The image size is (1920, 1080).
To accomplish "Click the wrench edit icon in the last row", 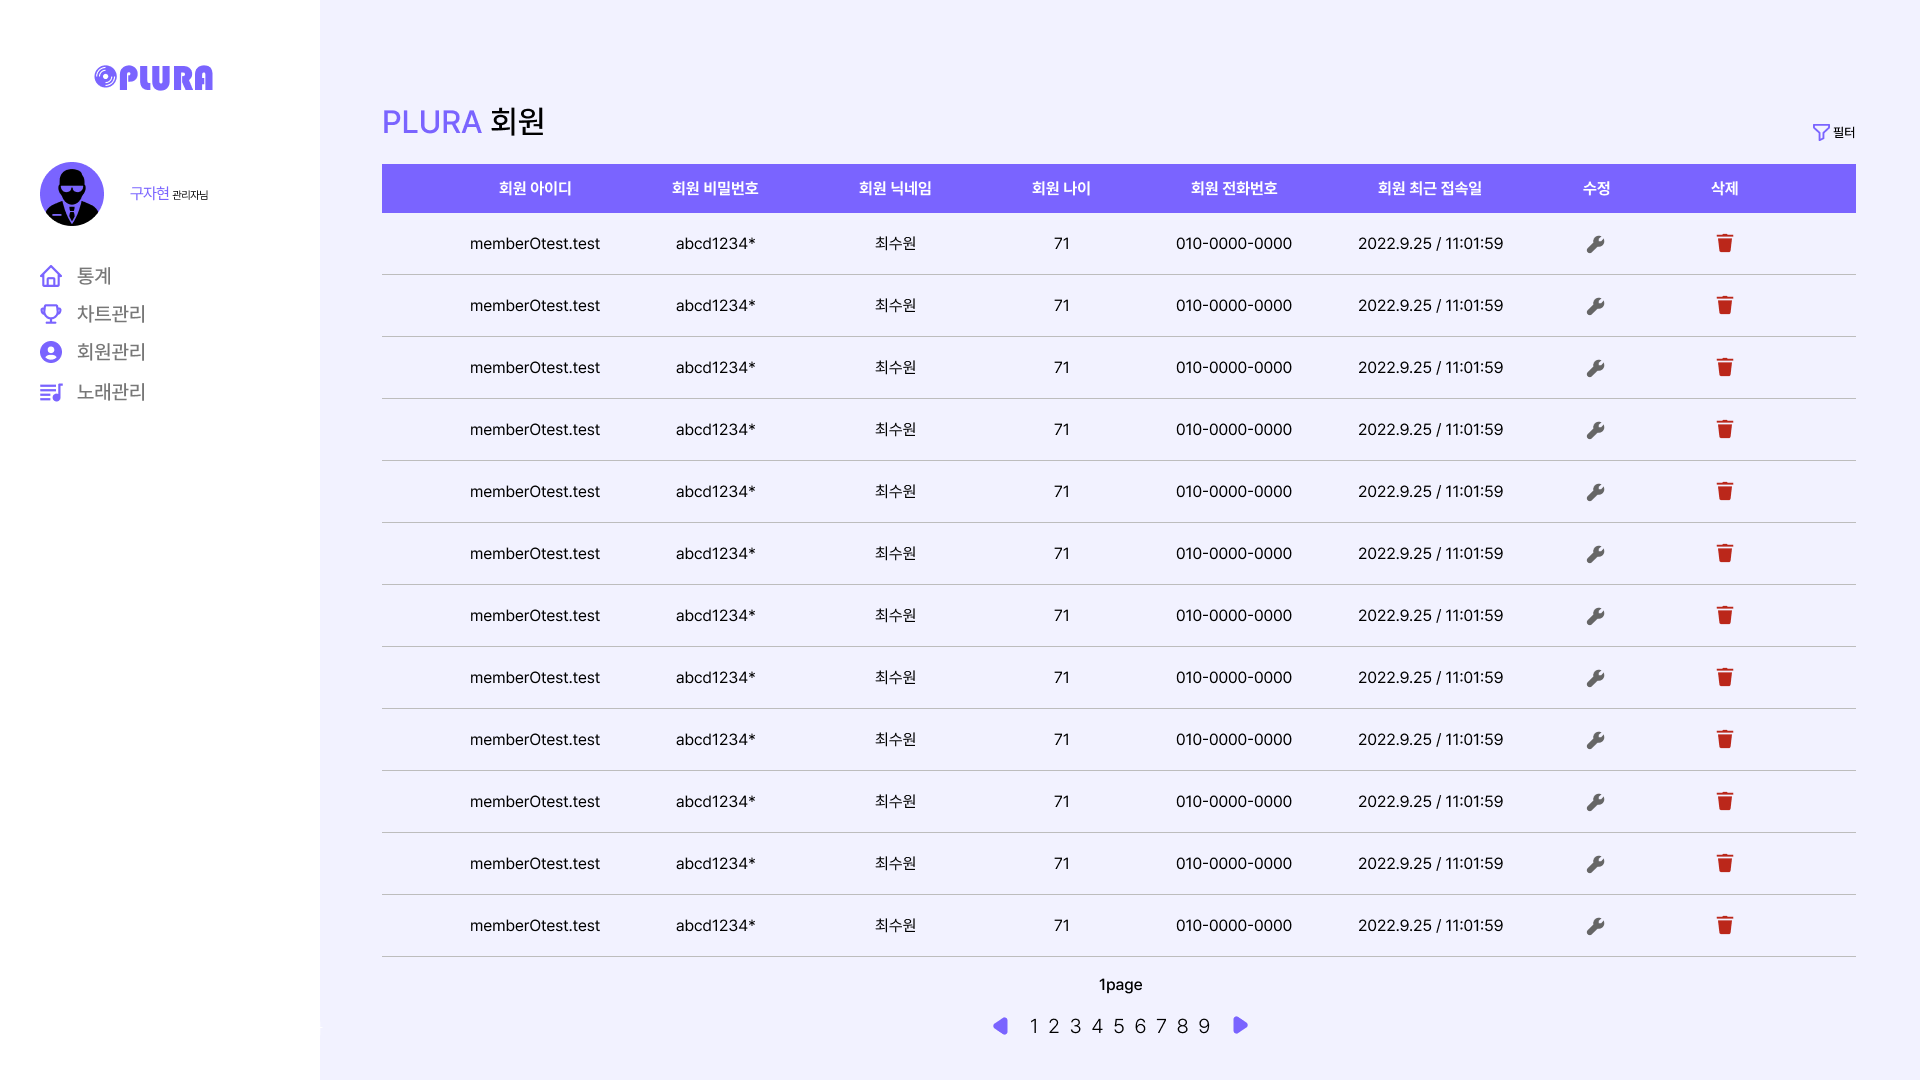I will coord(1596,926).
